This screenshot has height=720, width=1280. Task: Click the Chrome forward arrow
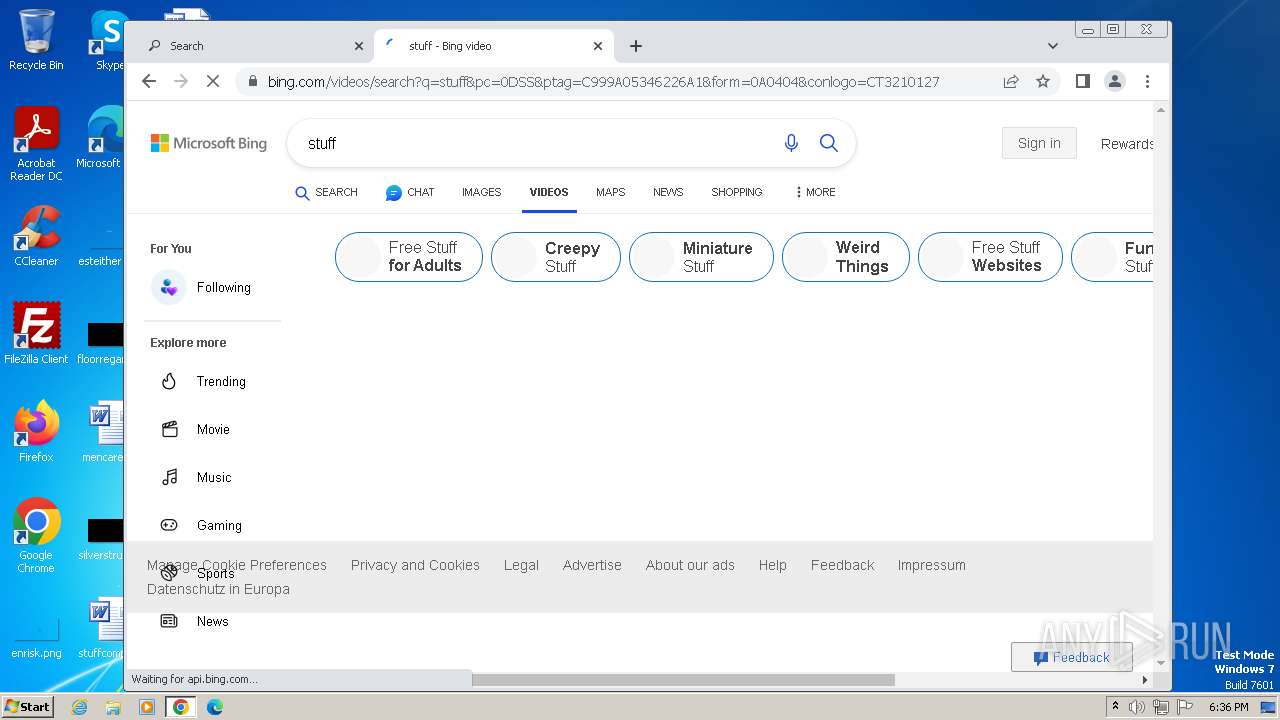181,81
